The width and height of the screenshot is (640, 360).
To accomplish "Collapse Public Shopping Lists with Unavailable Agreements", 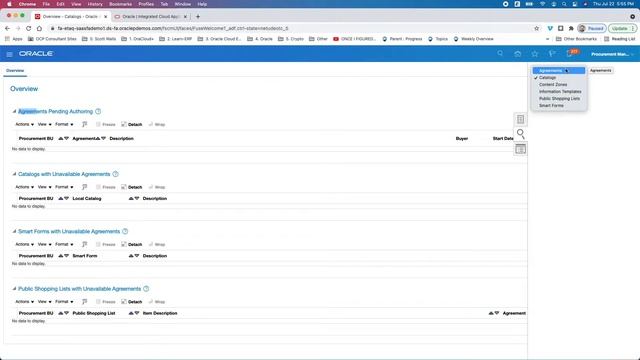I will tap(14, 289).
